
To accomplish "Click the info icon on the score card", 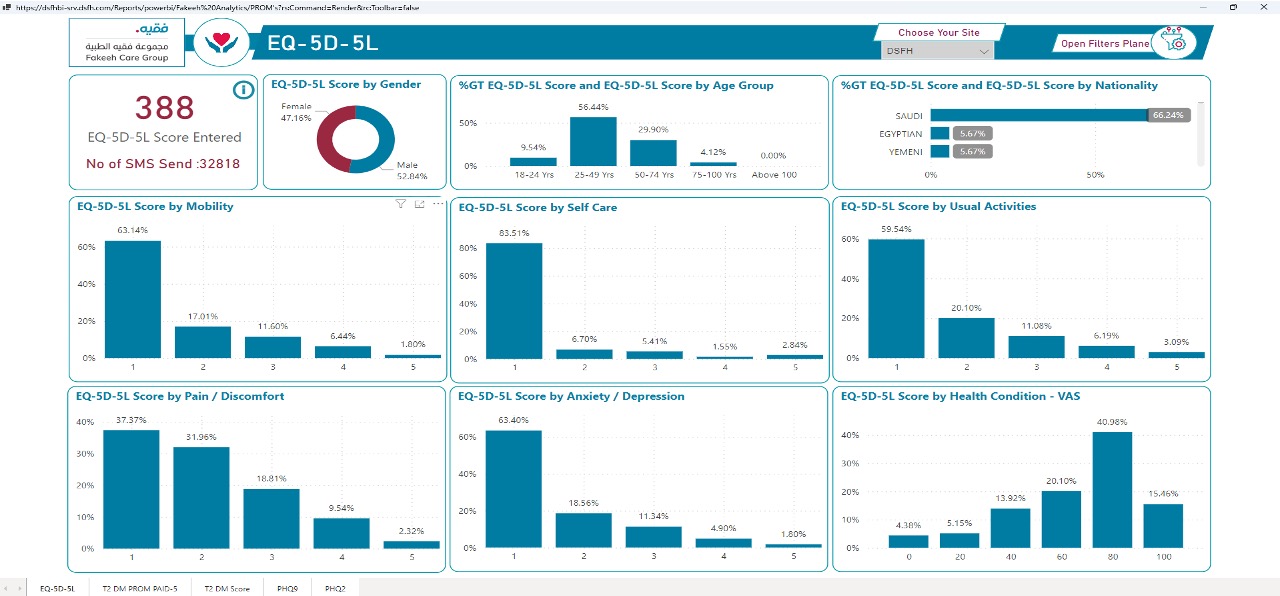I will [x=243, y=90].
